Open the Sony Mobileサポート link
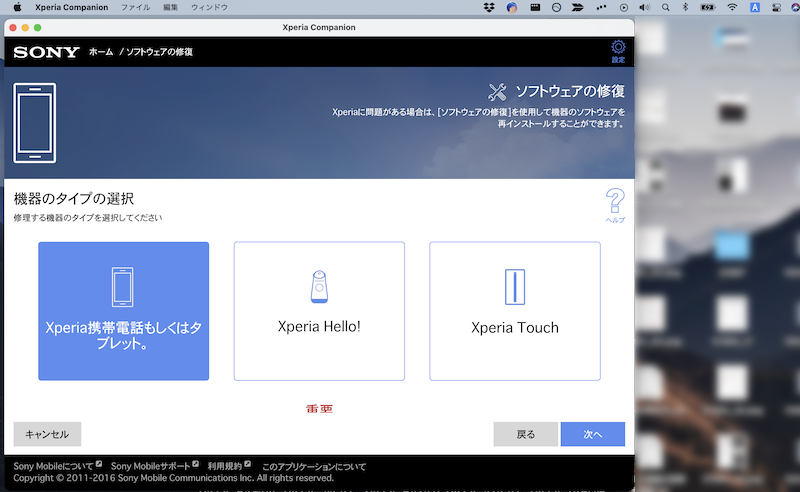800x492 pixels. [x=150, y=466]
